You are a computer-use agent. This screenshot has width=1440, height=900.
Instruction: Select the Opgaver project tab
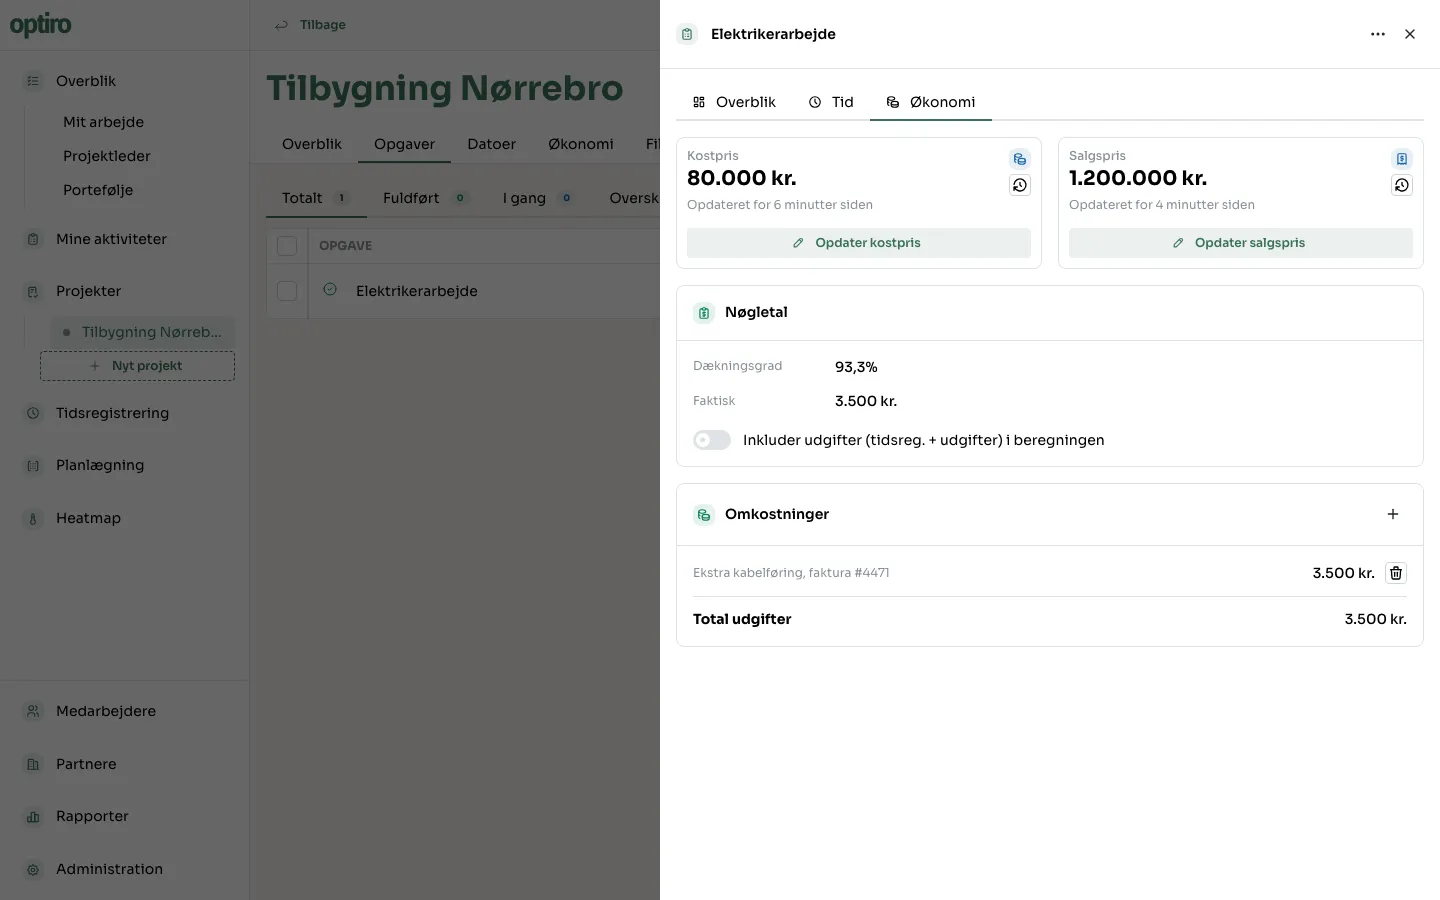coord(404,144)
